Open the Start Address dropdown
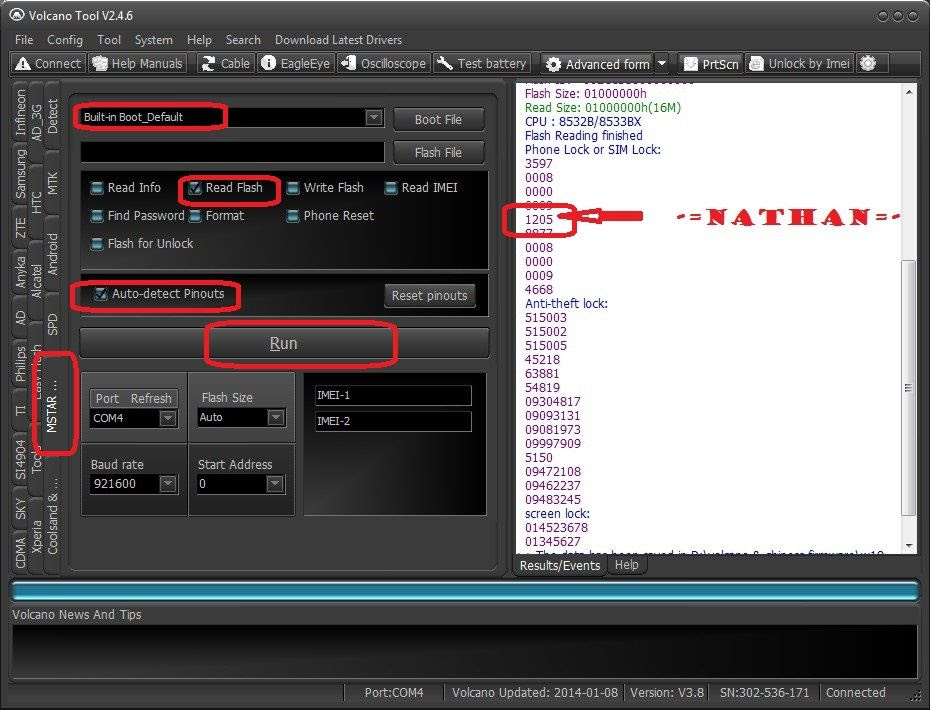Screen dimensions: 930x710 click(x=275, y=484)
